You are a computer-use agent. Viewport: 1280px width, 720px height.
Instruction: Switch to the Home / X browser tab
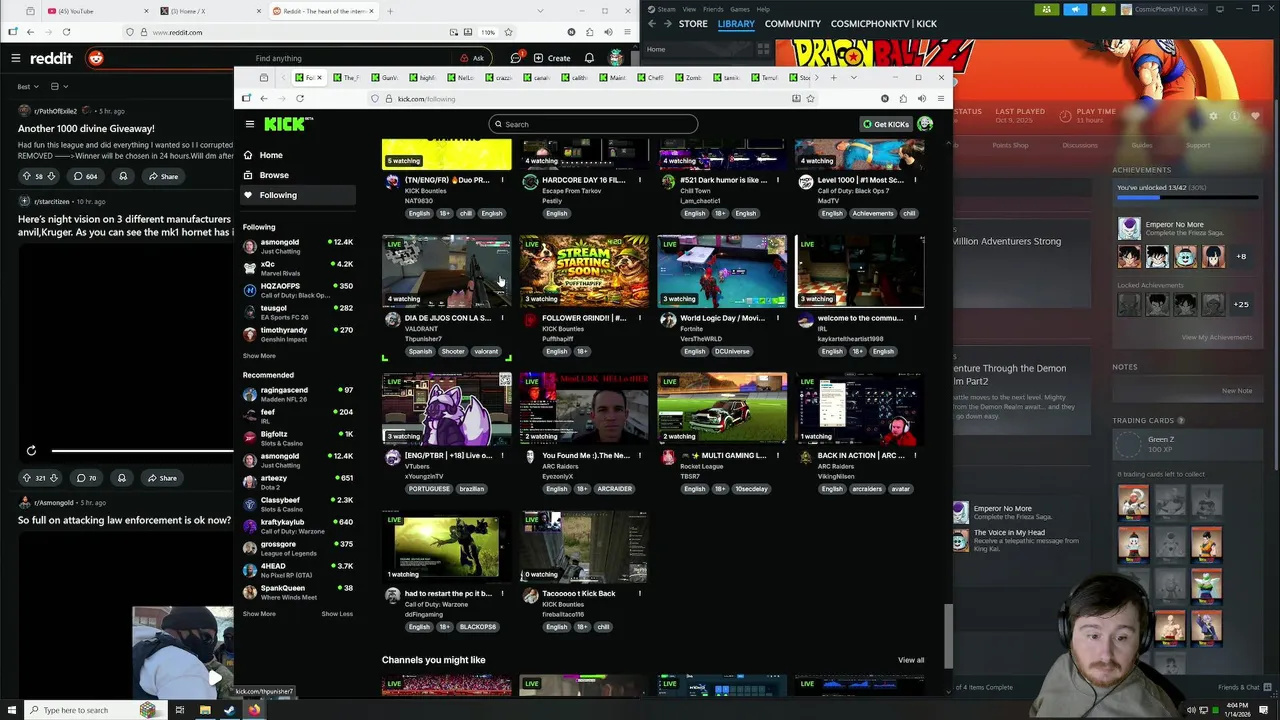(x=208, y=11)
